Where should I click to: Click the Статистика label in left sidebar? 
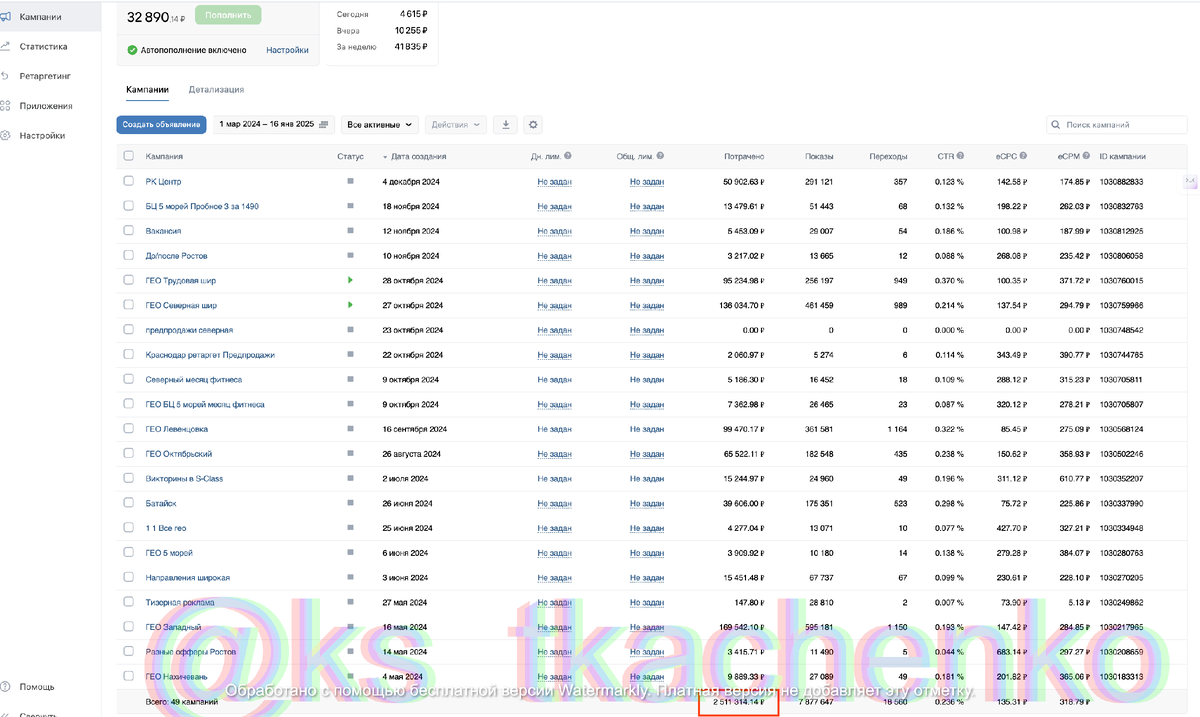pos(44,46)
